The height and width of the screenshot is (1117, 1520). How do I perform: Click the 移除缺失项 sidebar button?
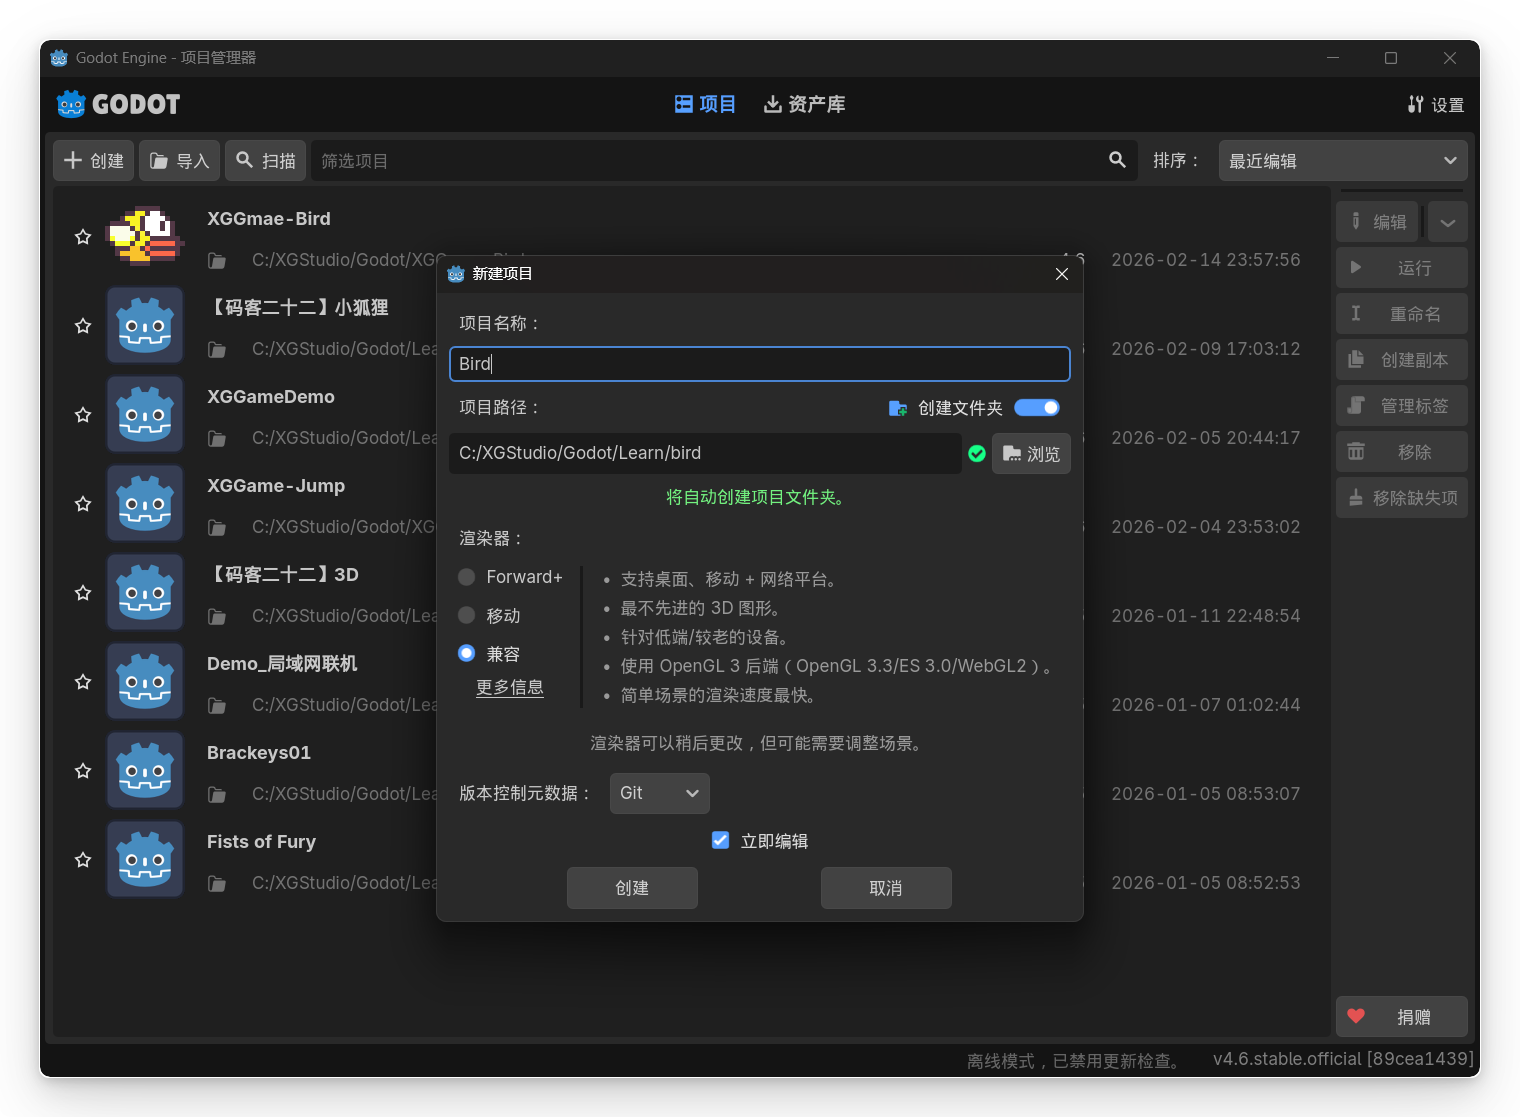(1402, 498)
